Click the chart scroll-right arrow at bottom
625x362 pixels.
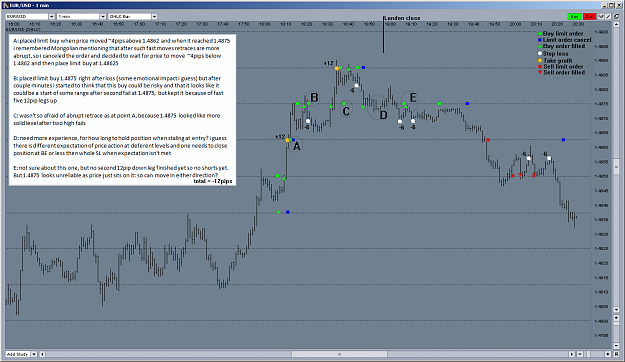tap(572, 354)
